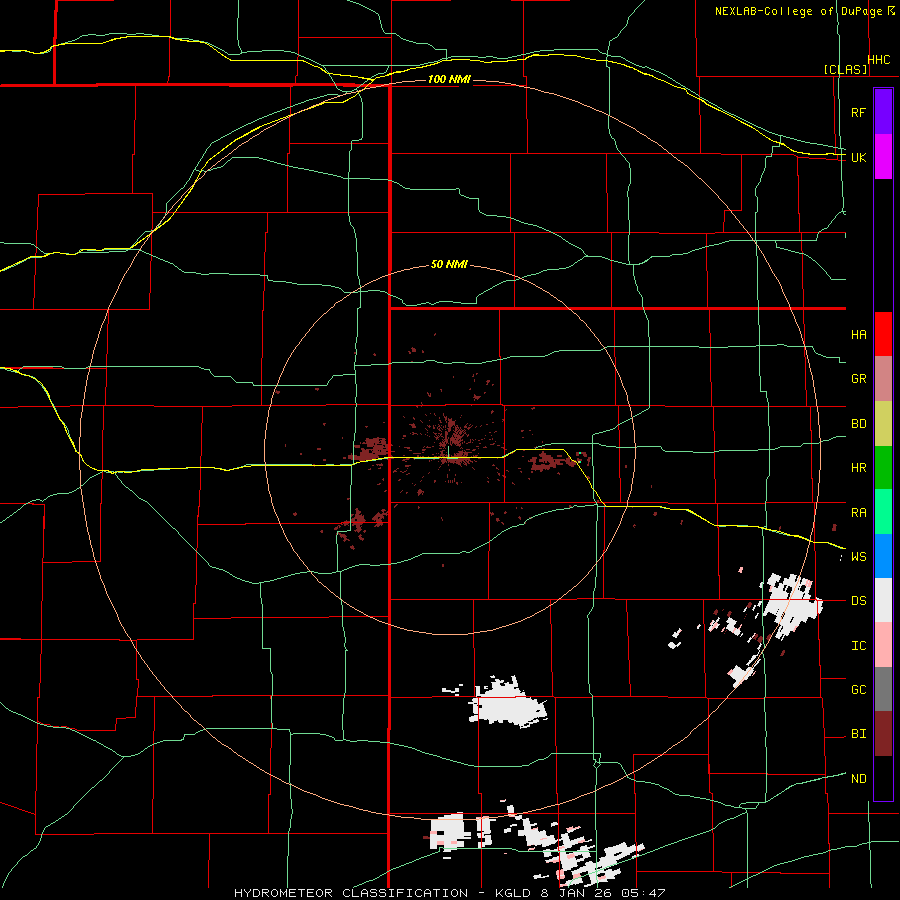The width and height of the screenshot is (900, 900).
Task: Click the 'BI' legend label
Action: 858,734
